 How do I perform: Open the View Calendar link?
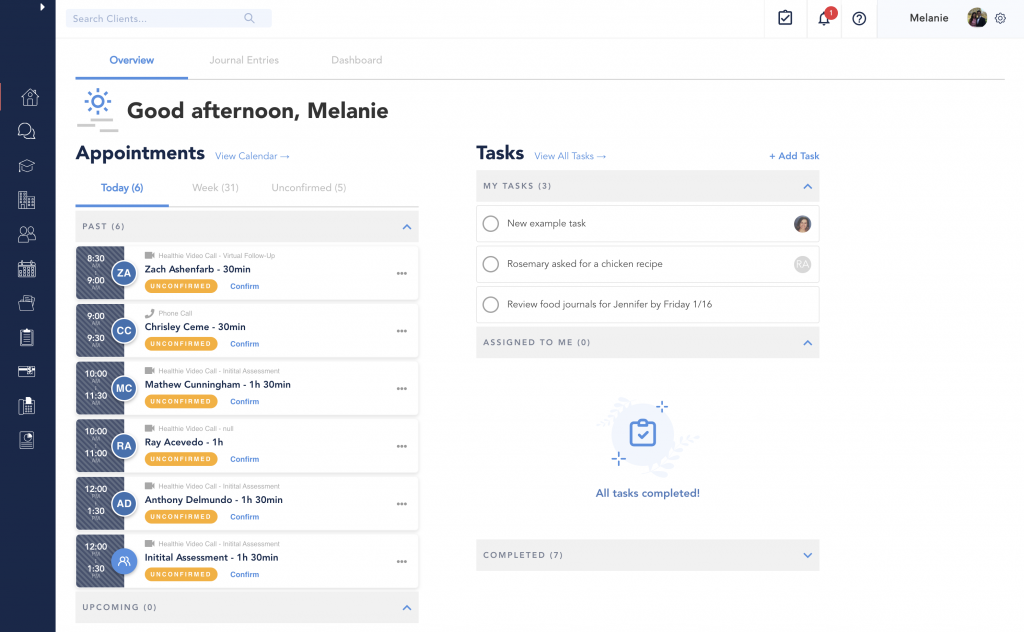252,156
